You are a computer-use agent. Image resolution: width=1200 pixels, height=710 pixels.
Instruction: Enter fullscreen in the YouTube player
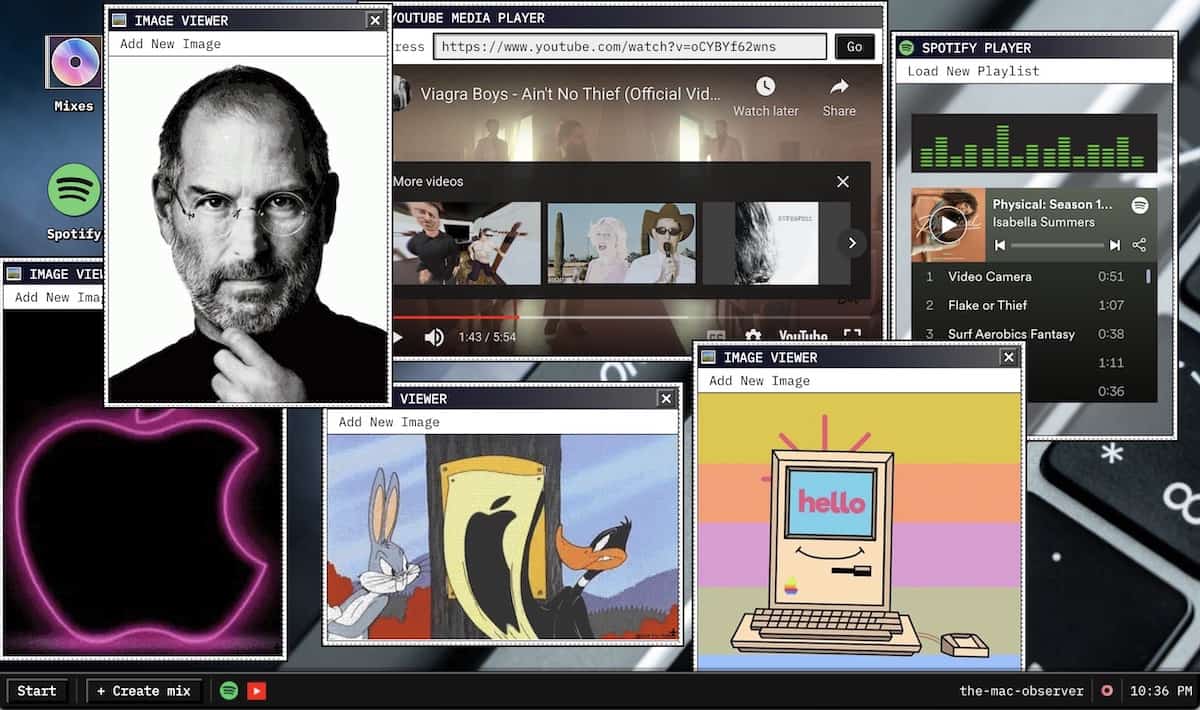[852, 336]
